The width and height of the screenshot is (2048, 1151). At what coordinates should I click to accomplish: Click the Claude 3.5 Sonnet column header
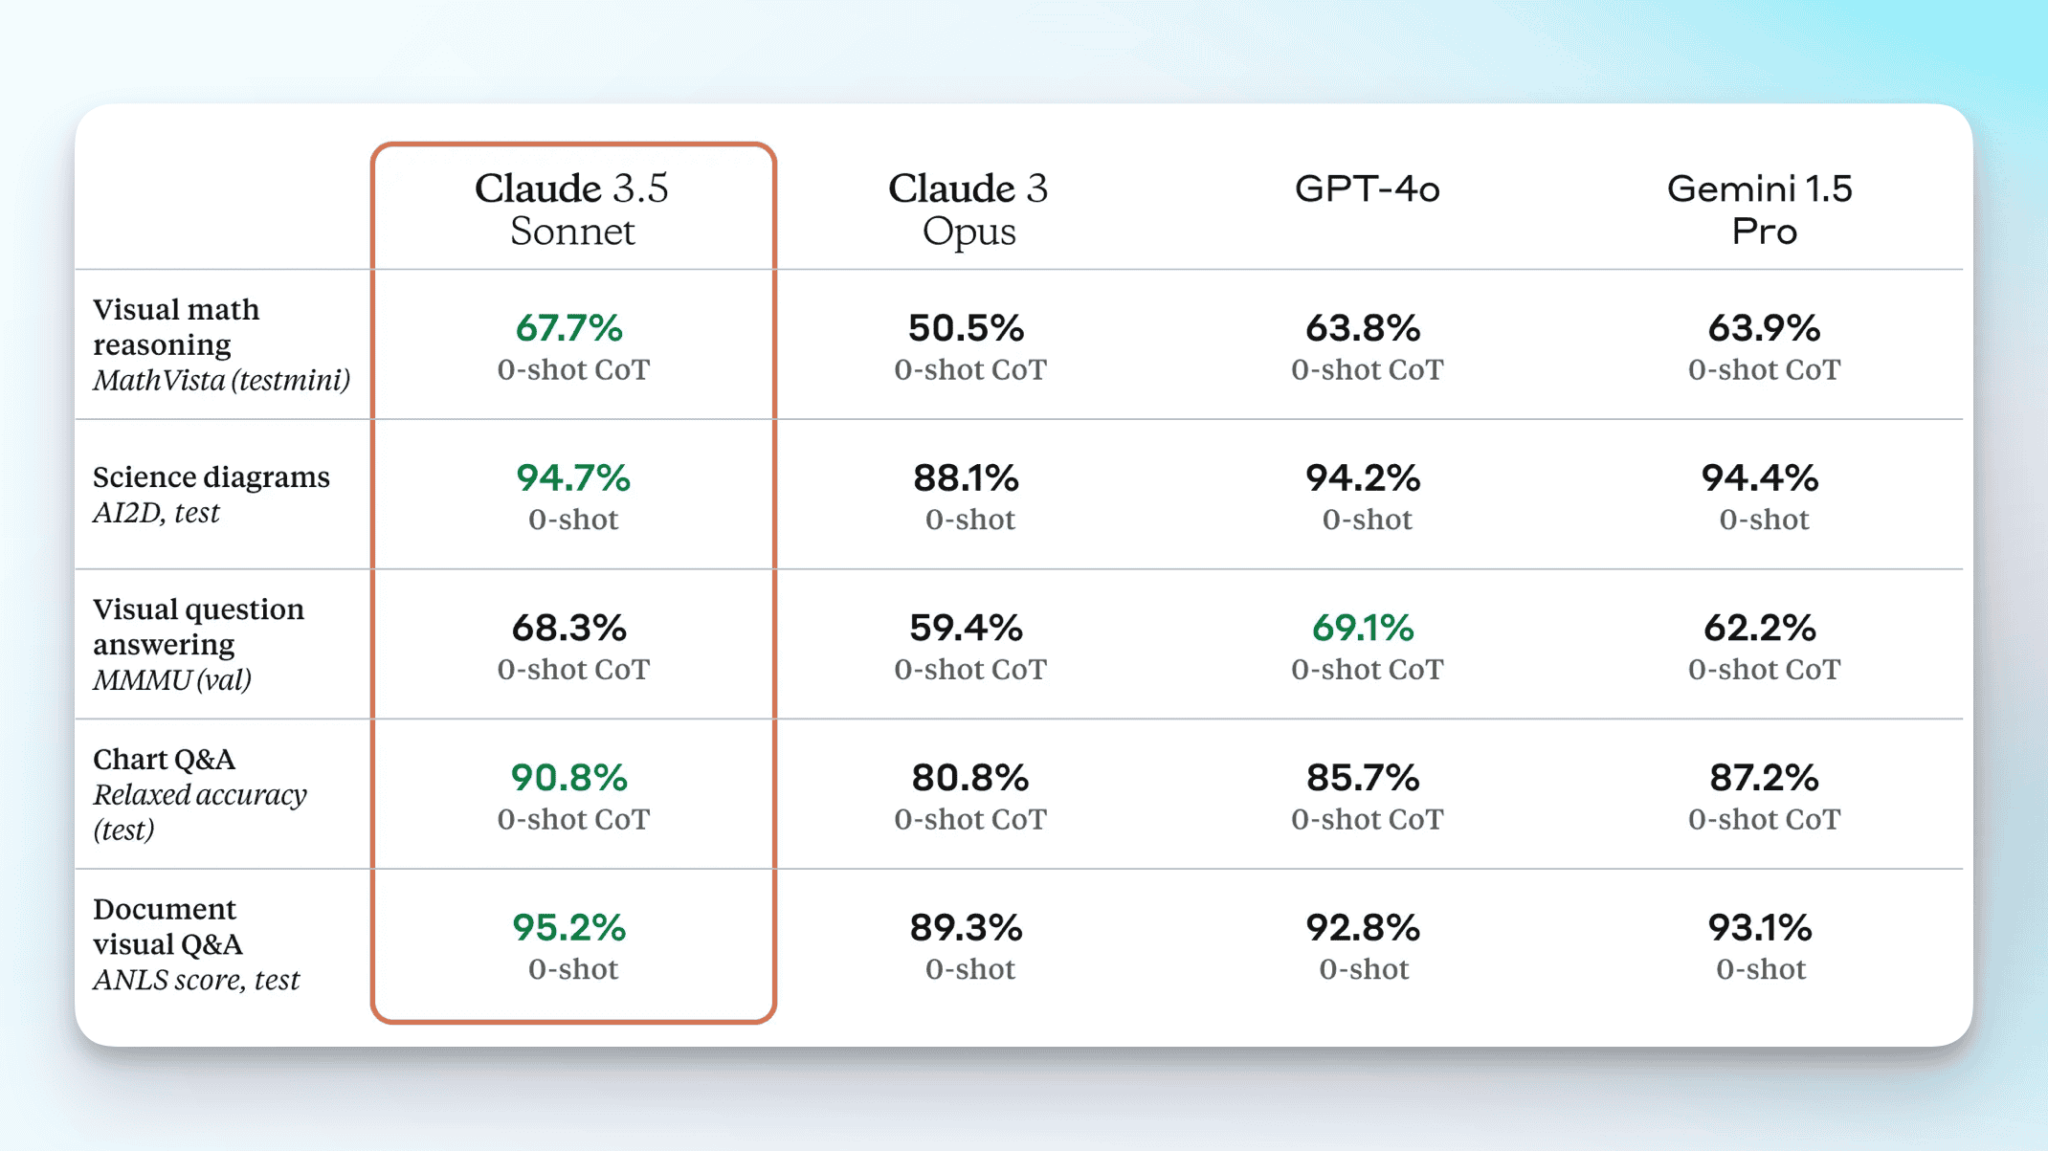(572, 209)
